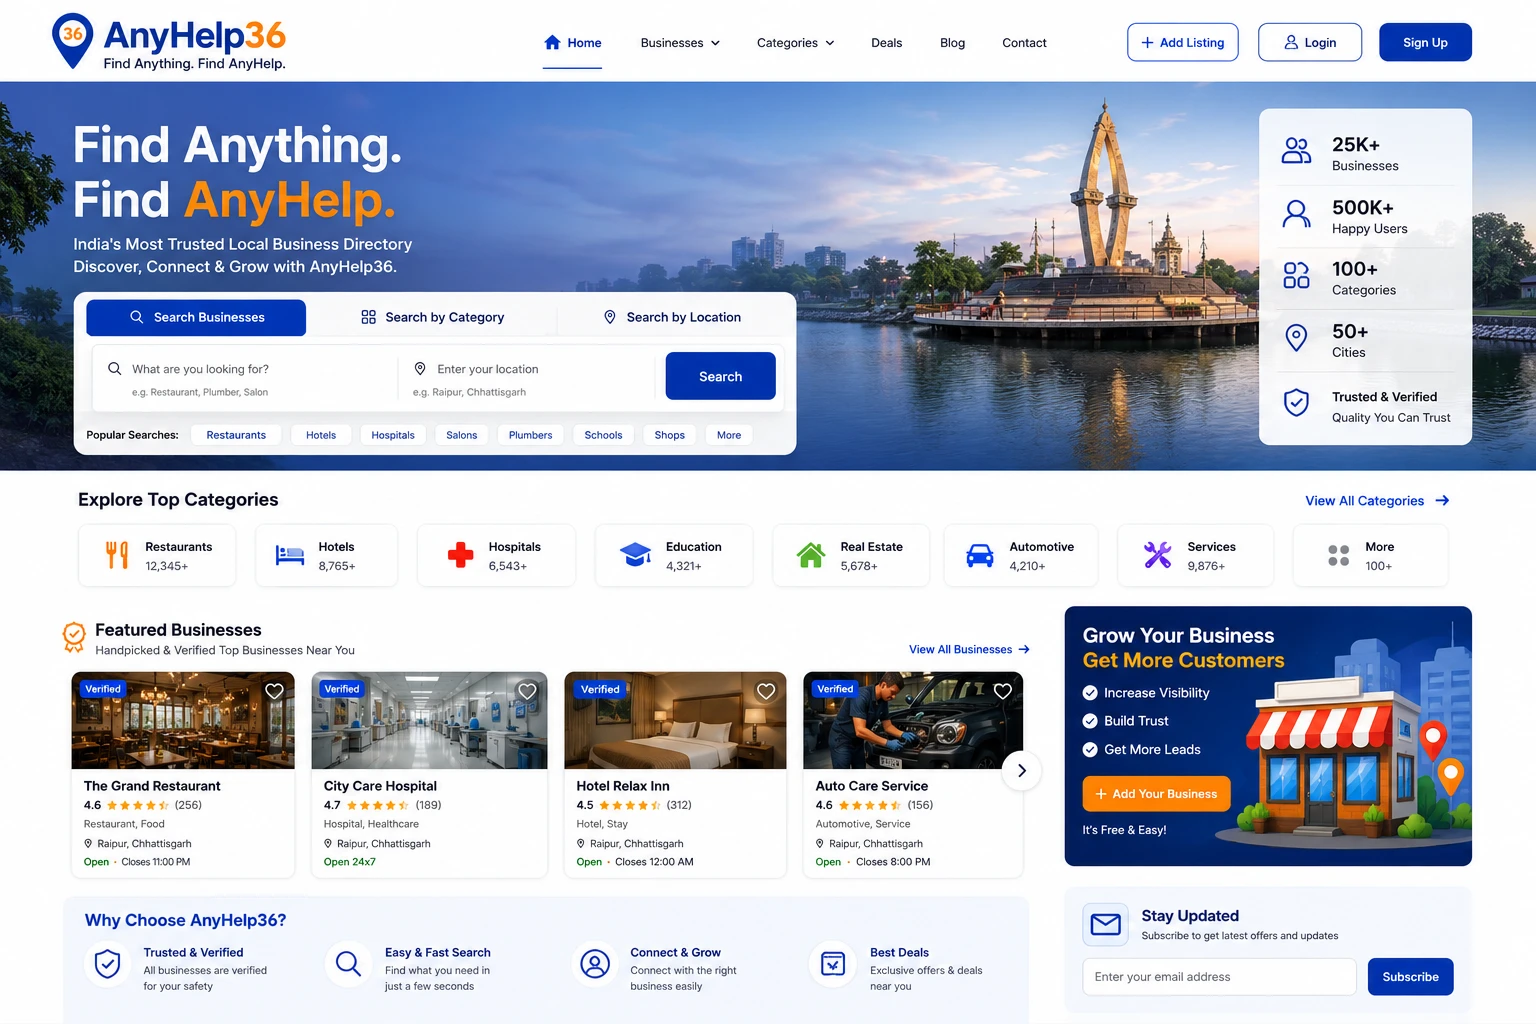Viewport: 1536px width, 1024px height.
Task: Click the Real Estate house icon
Action: [x=811, y=555]
